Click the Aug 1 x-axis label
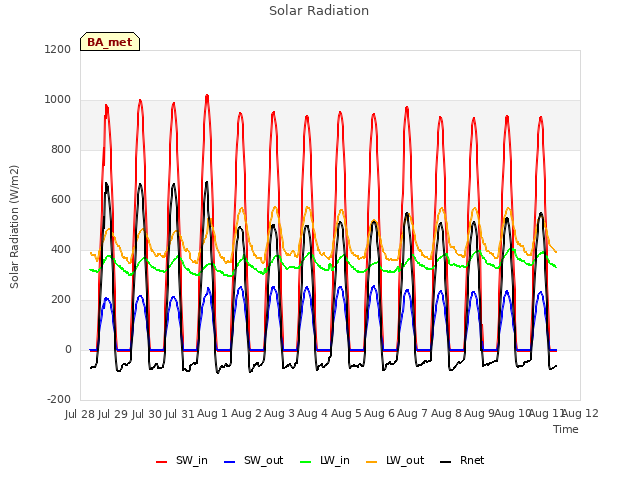 tap(212, 414)
